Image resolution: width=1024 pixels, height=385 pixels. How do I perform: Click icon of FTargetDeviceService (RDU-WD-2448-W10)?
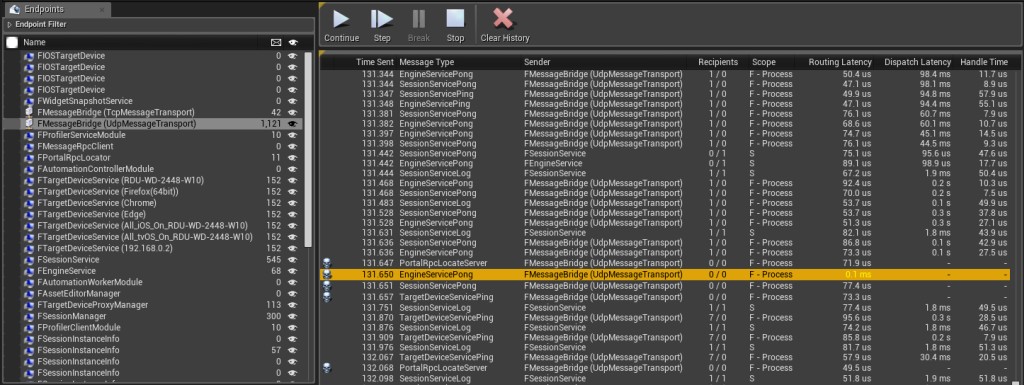click(29, 180)
